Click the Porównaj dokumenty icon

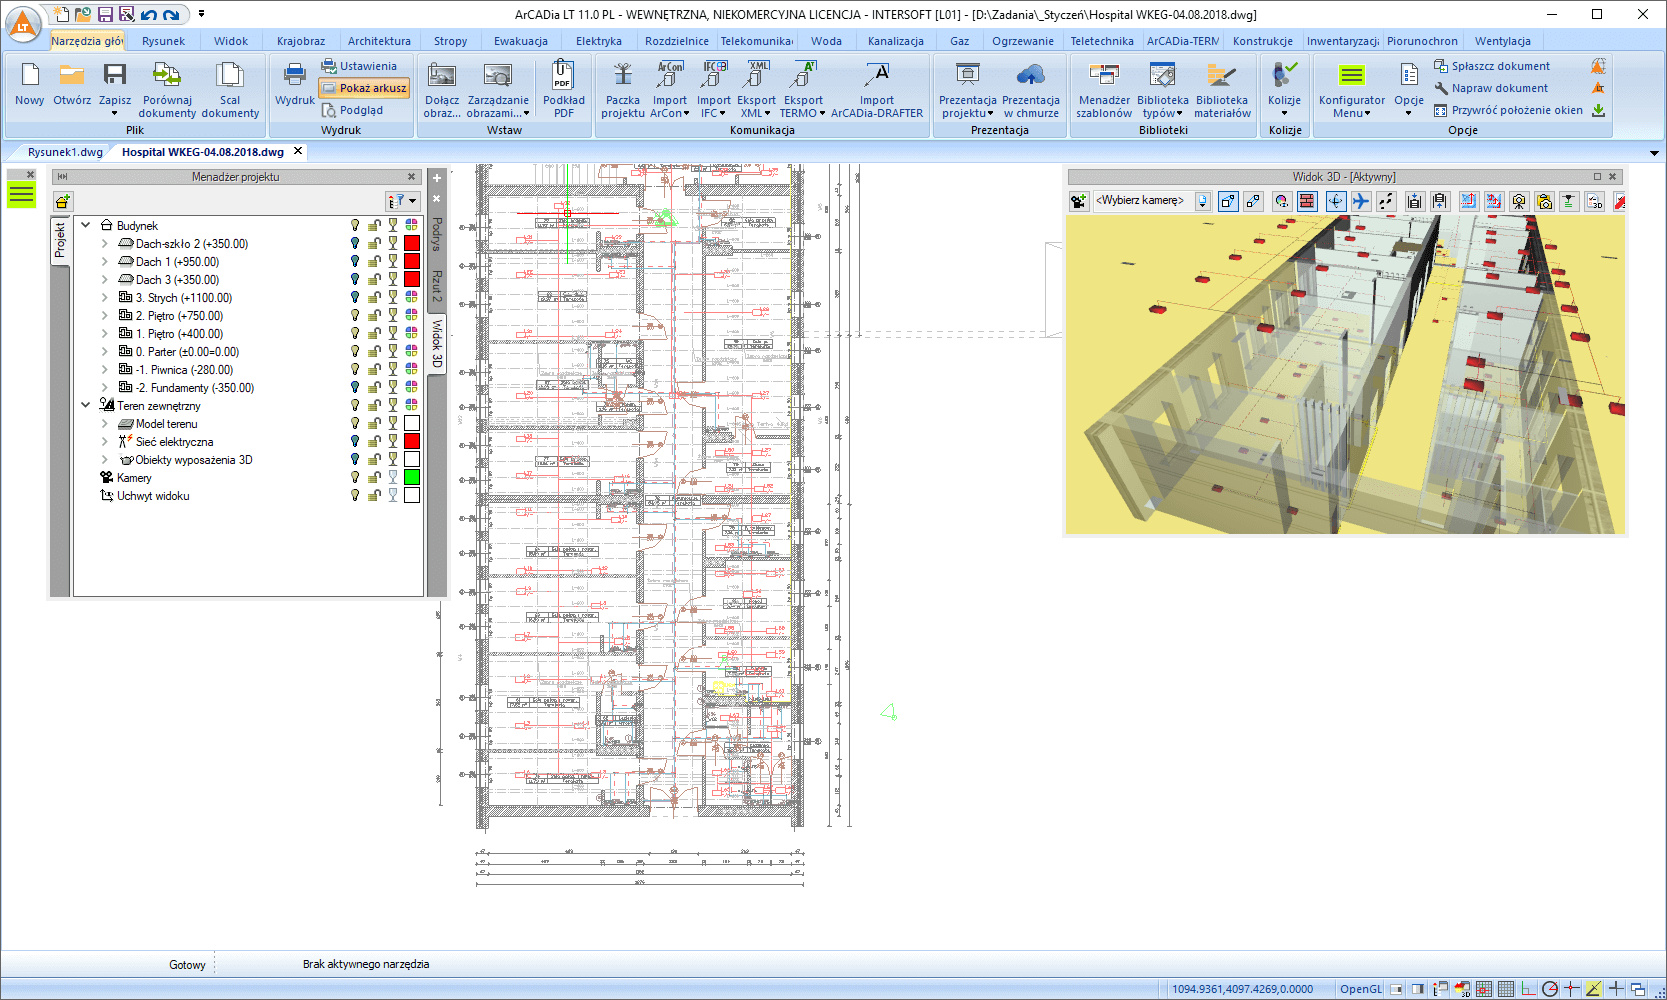[x=167, y=75]
